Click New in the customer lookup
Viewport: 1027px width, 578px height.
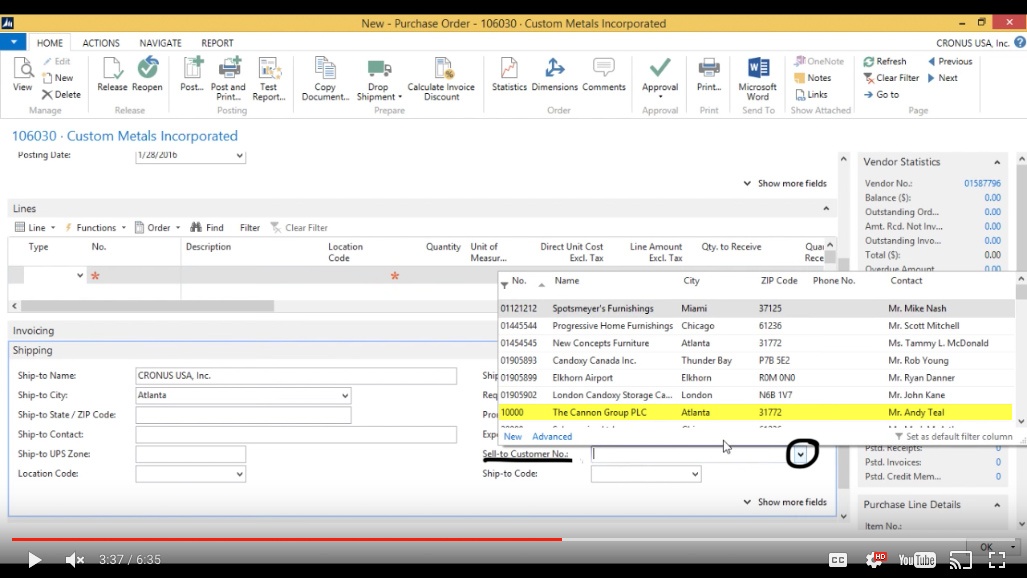pyautogui.click(x=513, y=436)
